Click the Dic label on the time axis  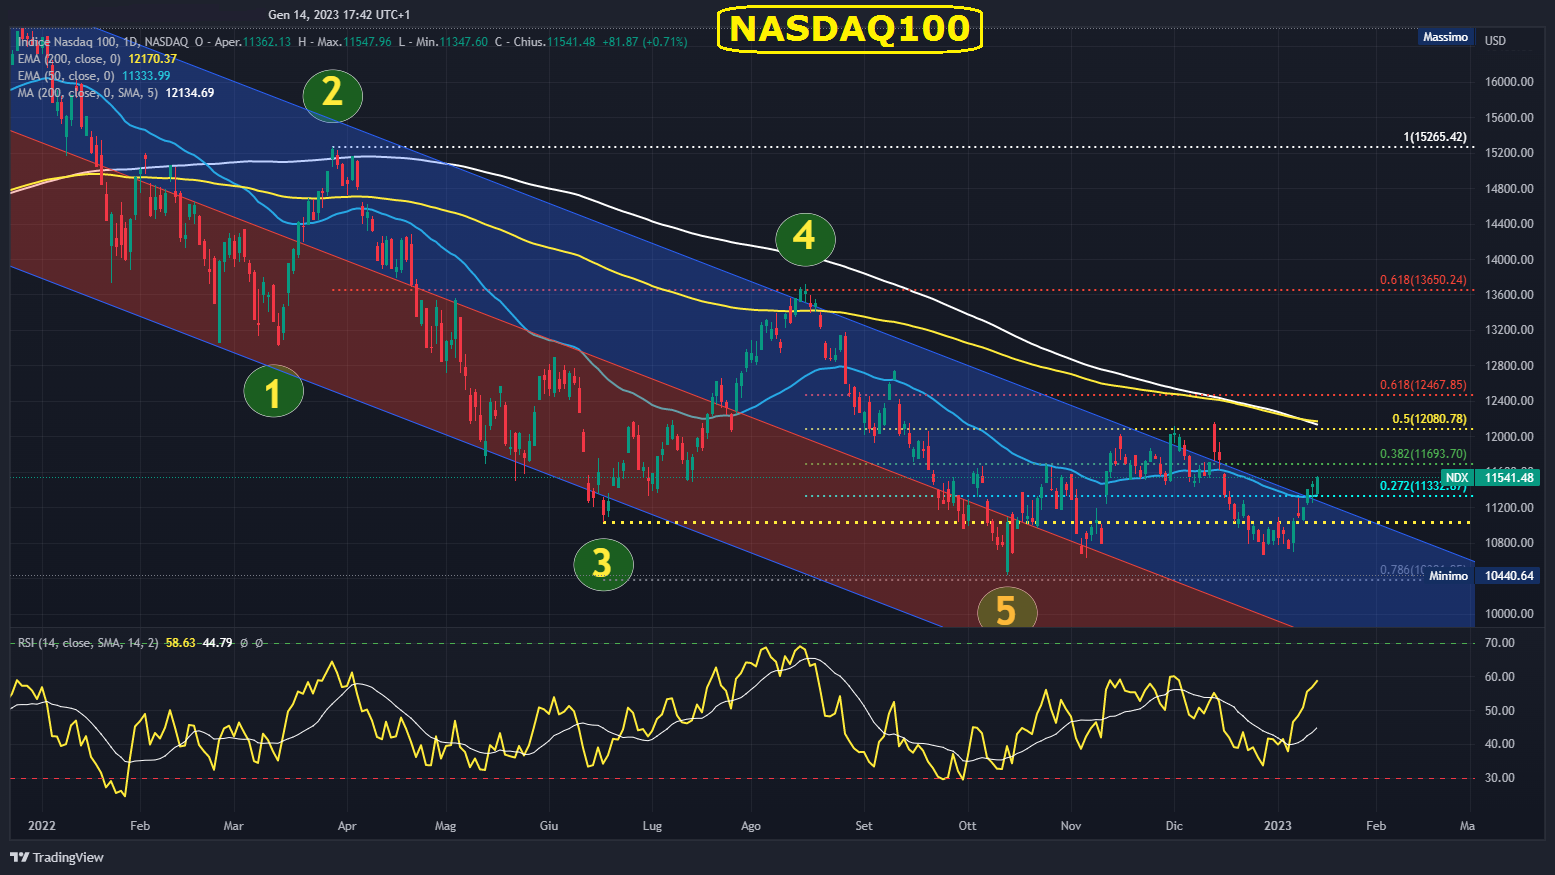(x=1174, y=826)
